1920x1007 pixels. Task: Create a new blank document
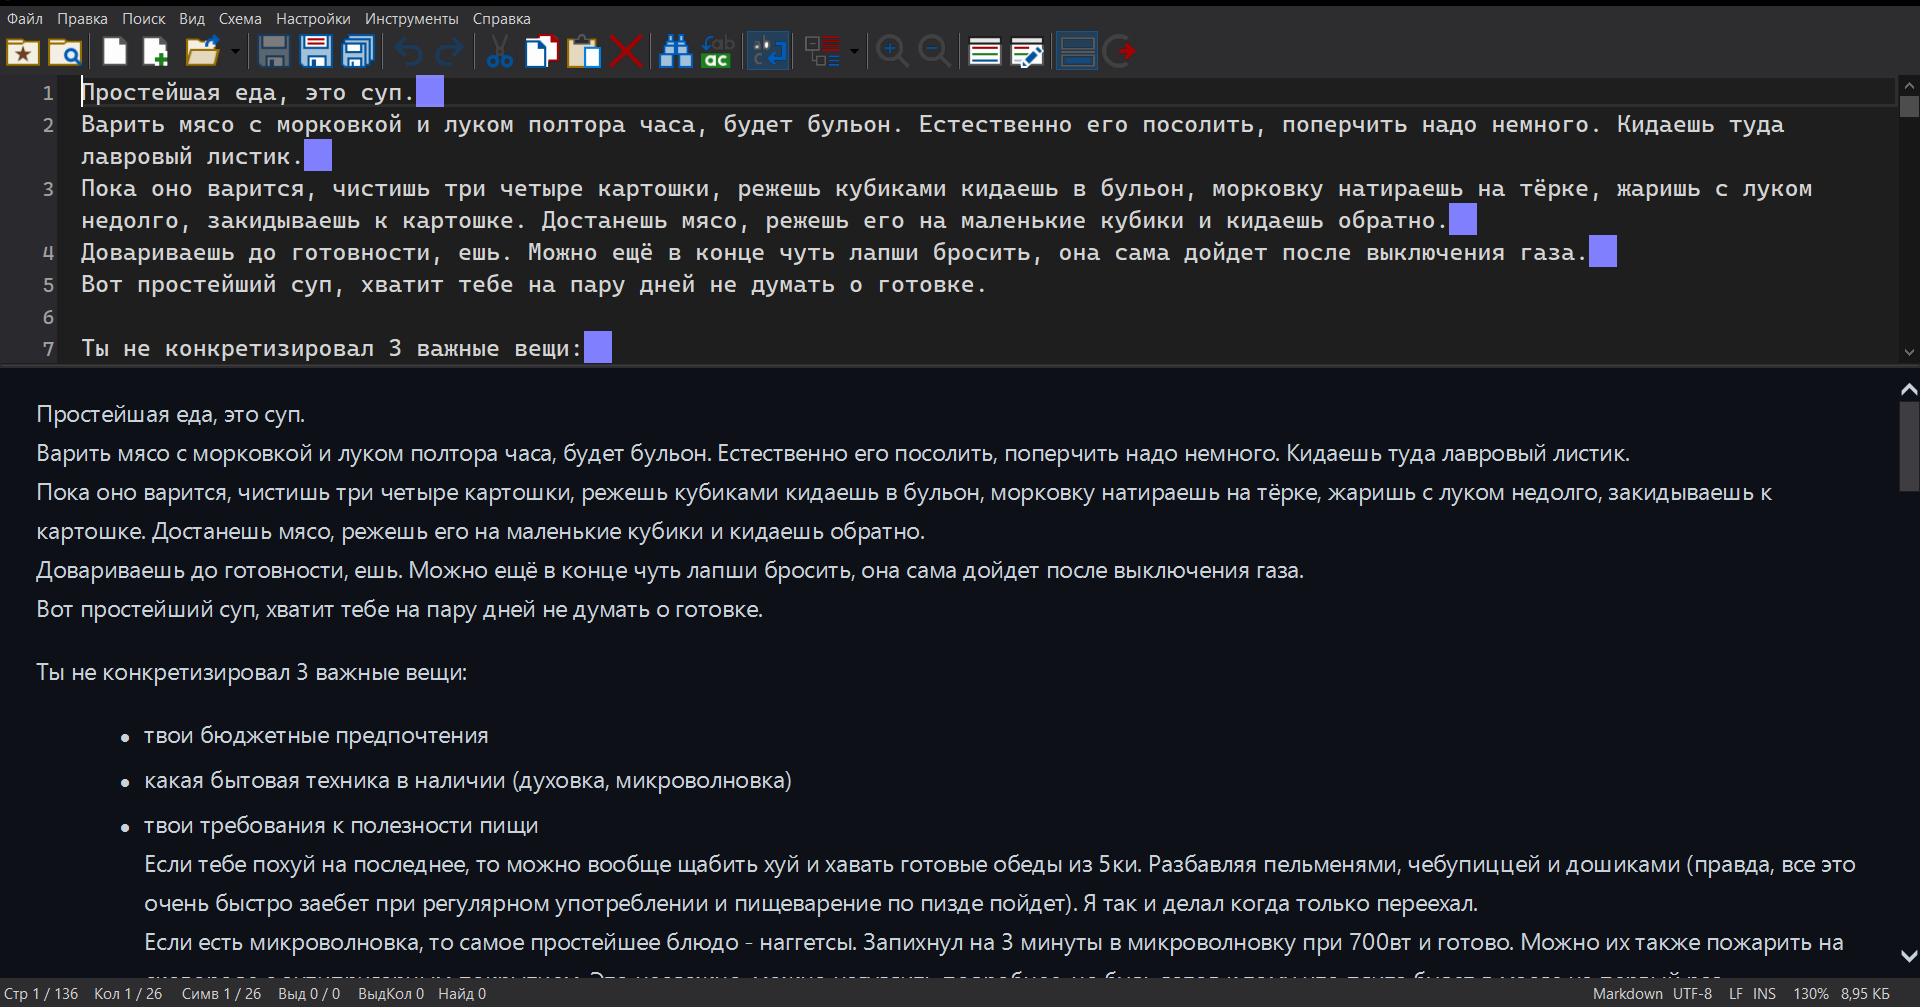pos(115,52)
